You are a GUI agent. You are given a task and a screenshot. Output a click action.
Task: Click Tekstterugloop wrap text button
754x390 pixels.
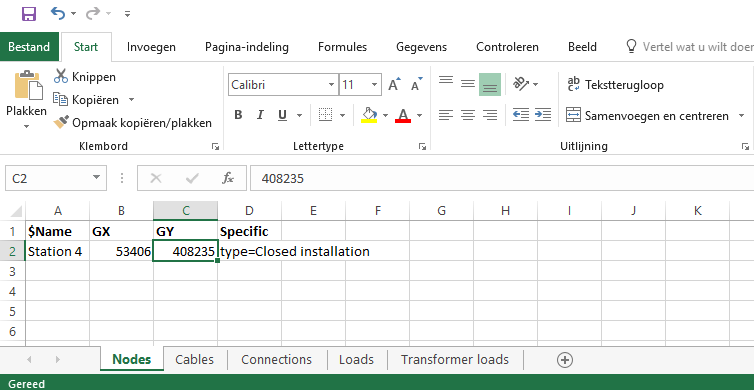(x=616, y=85)
